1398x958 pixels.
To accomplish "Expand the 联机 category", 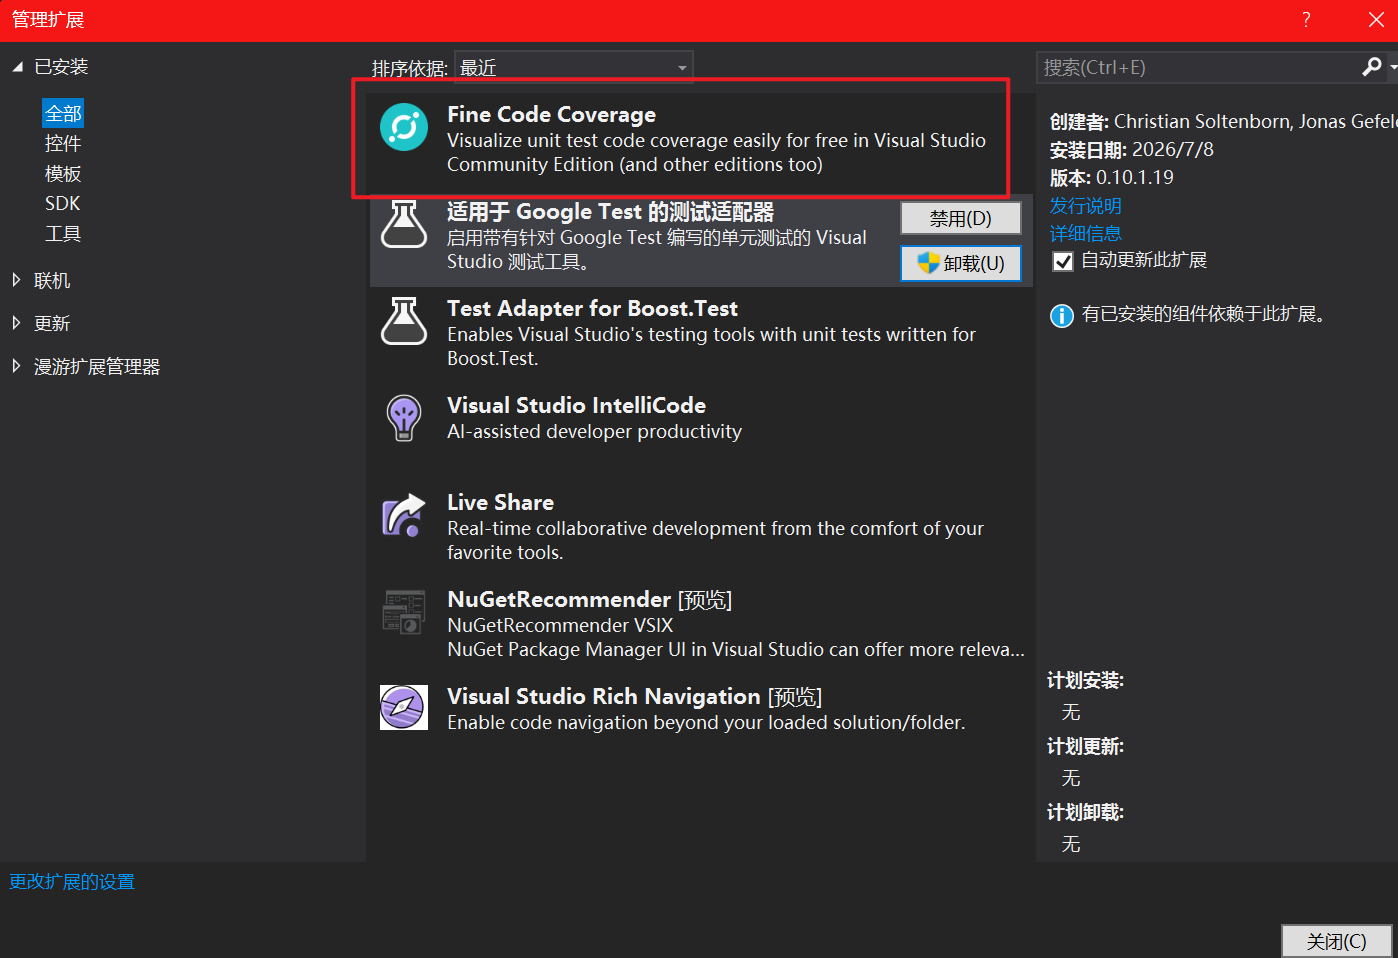I will pyautogui.click(x=16, y=281).
